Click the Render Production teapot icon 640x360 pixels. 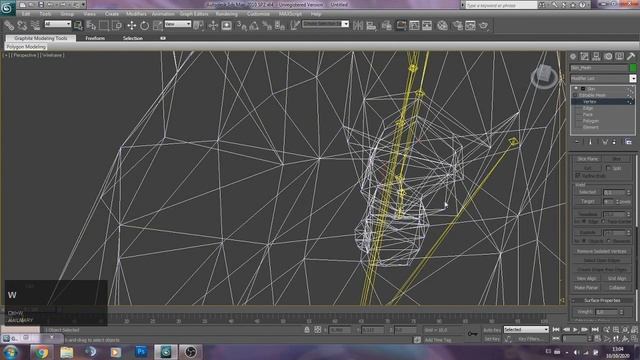click(x=484, y=26)
